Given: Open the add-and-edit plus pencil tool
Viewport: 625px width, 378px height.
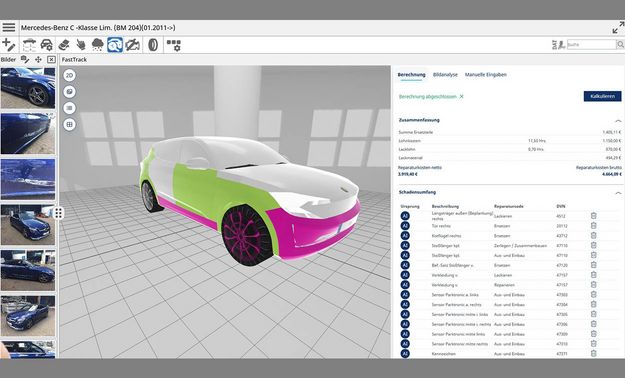Looking at the screenshot, I should 9,45.
